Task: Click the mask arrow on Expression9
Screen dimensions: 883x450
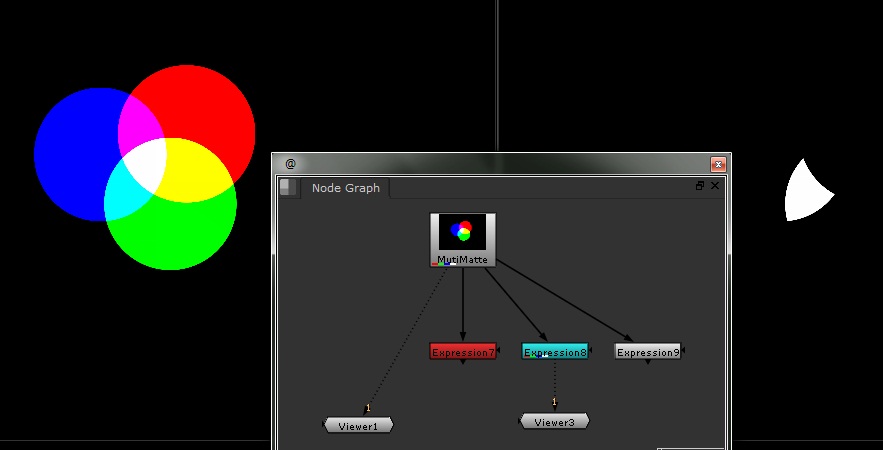Action: [684, 350]
